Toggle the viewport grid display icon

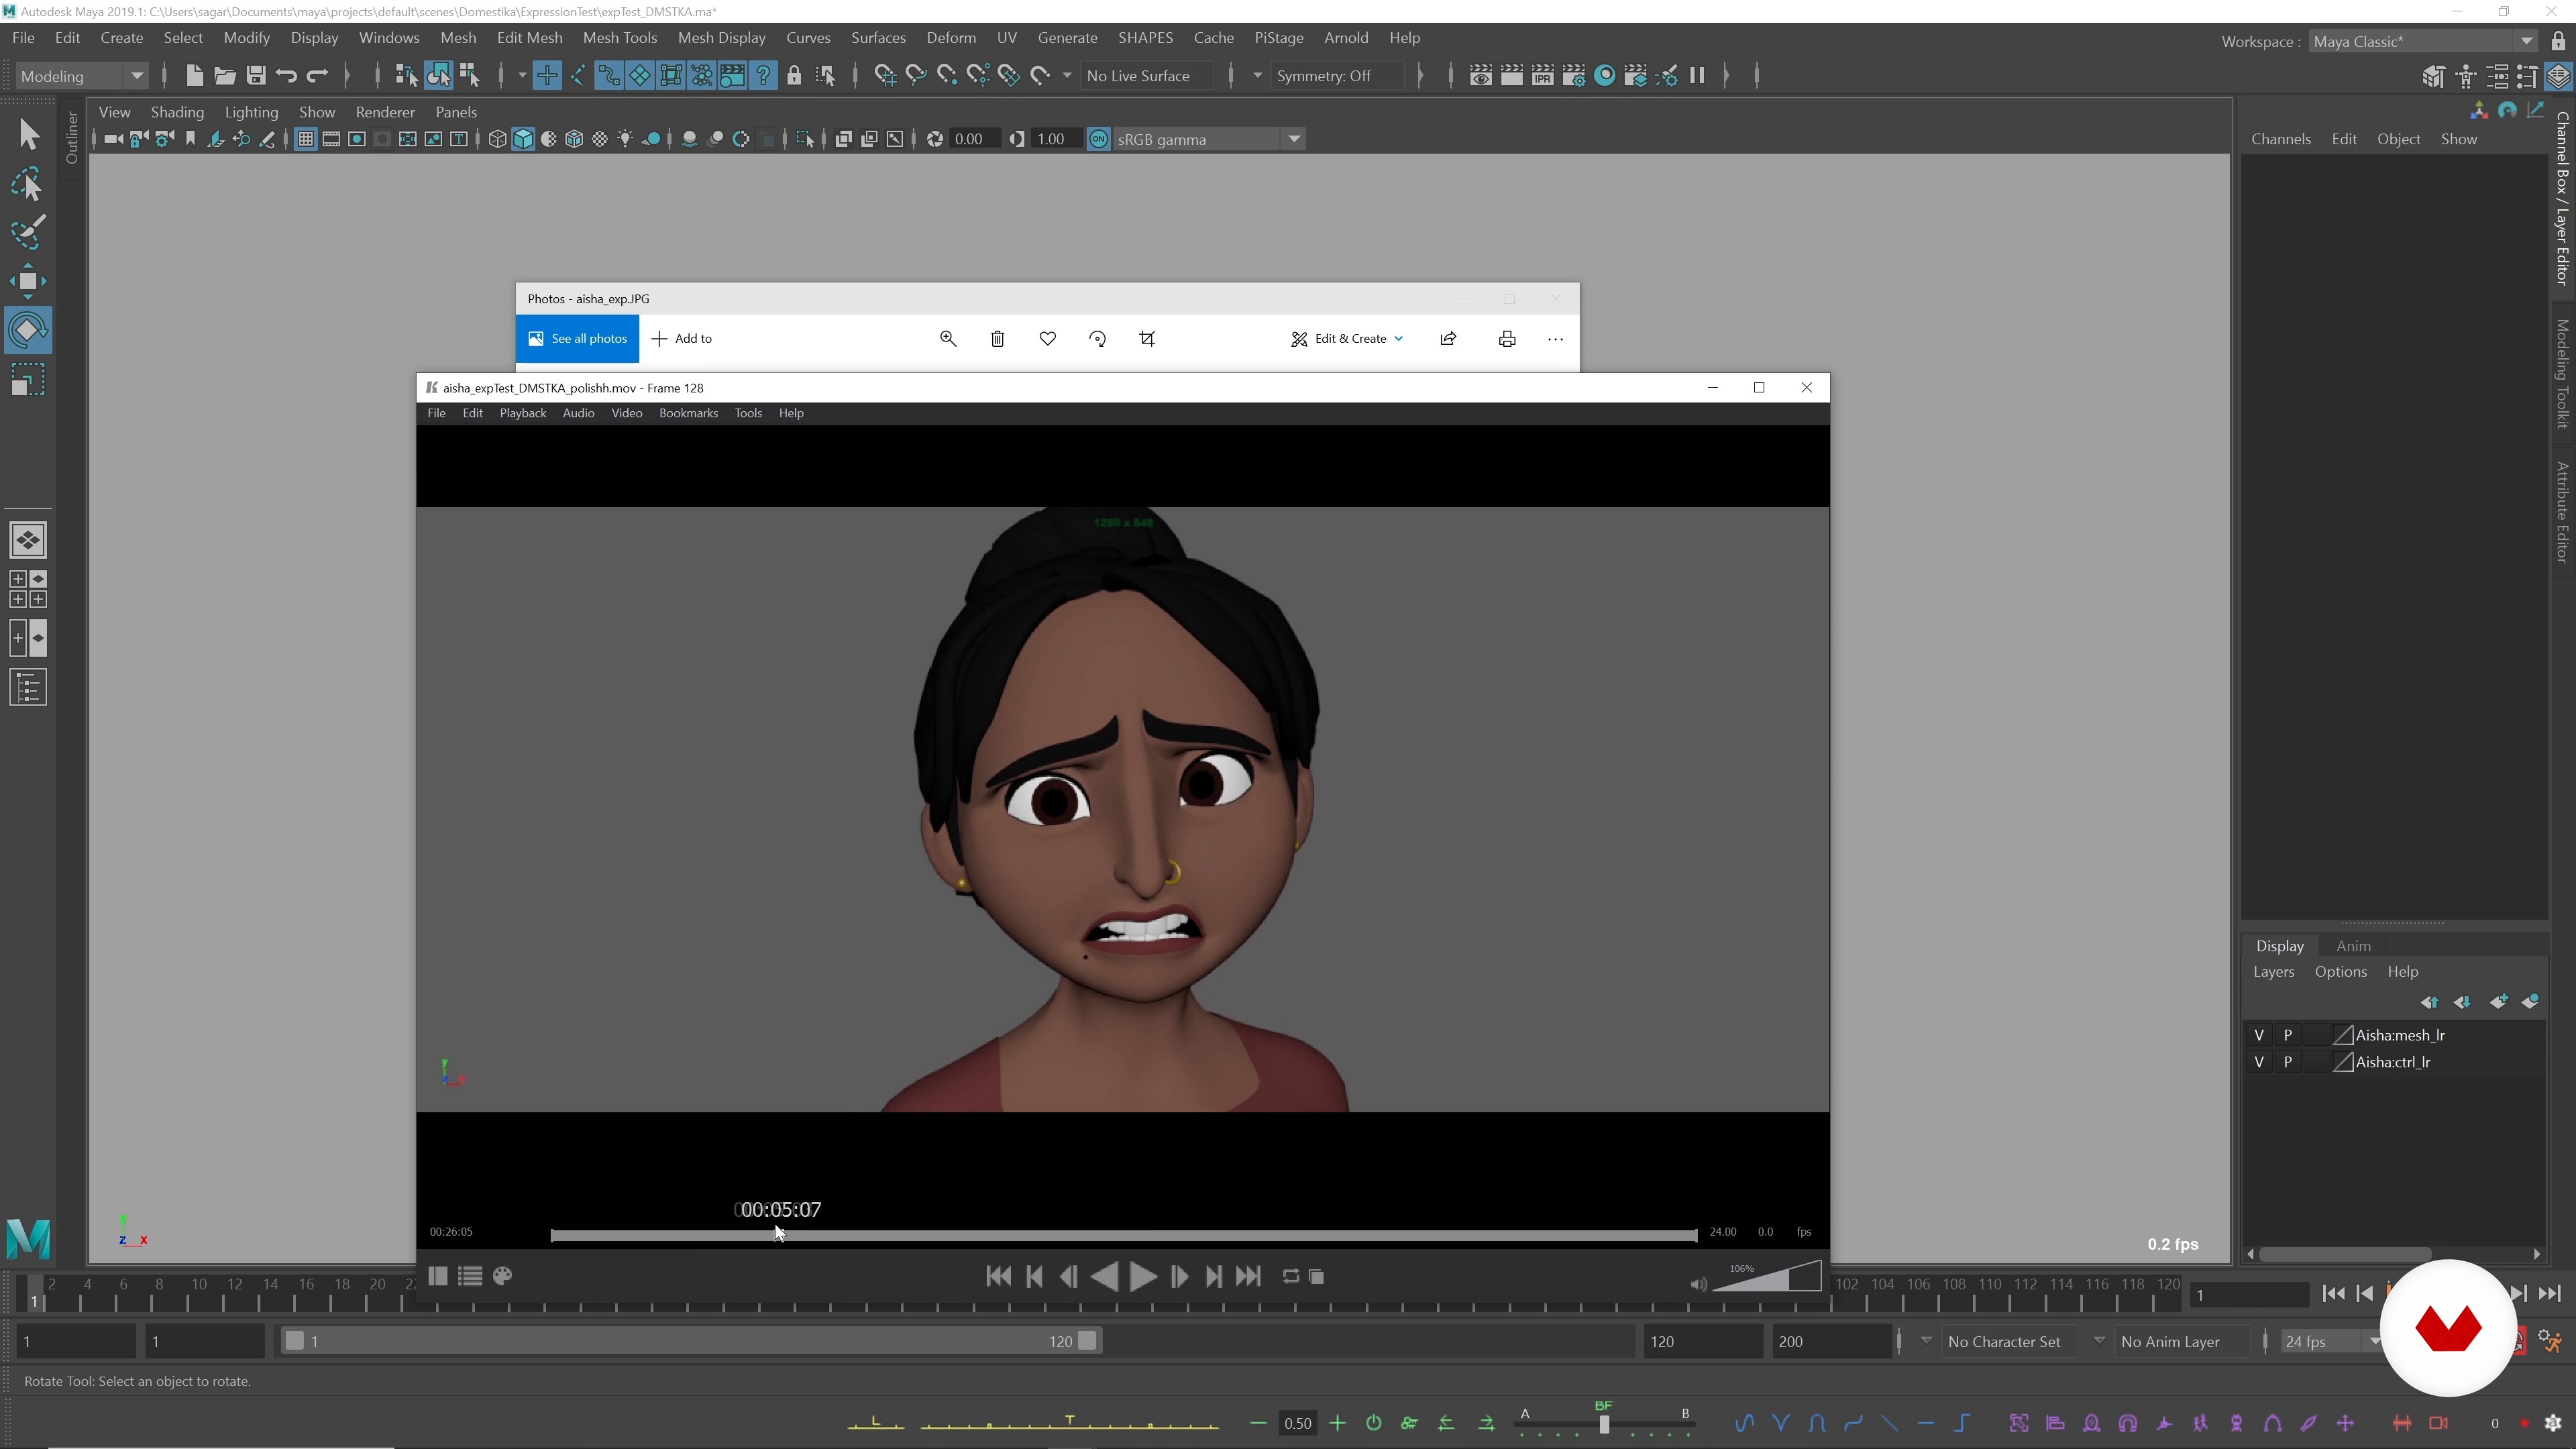[306, 139]
